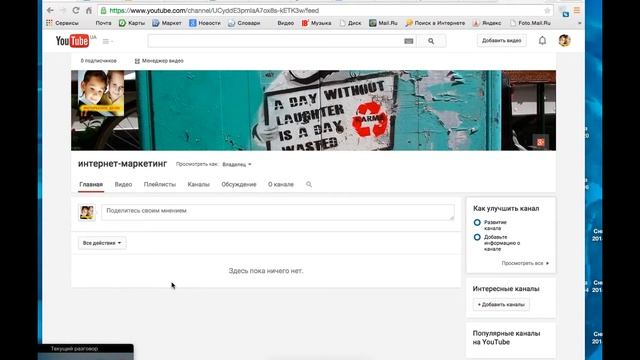Image resolution: width=640 pixels, height=360 pixels.
Task: Open the Яндекс bookmark
Action: tap(487, 23)
